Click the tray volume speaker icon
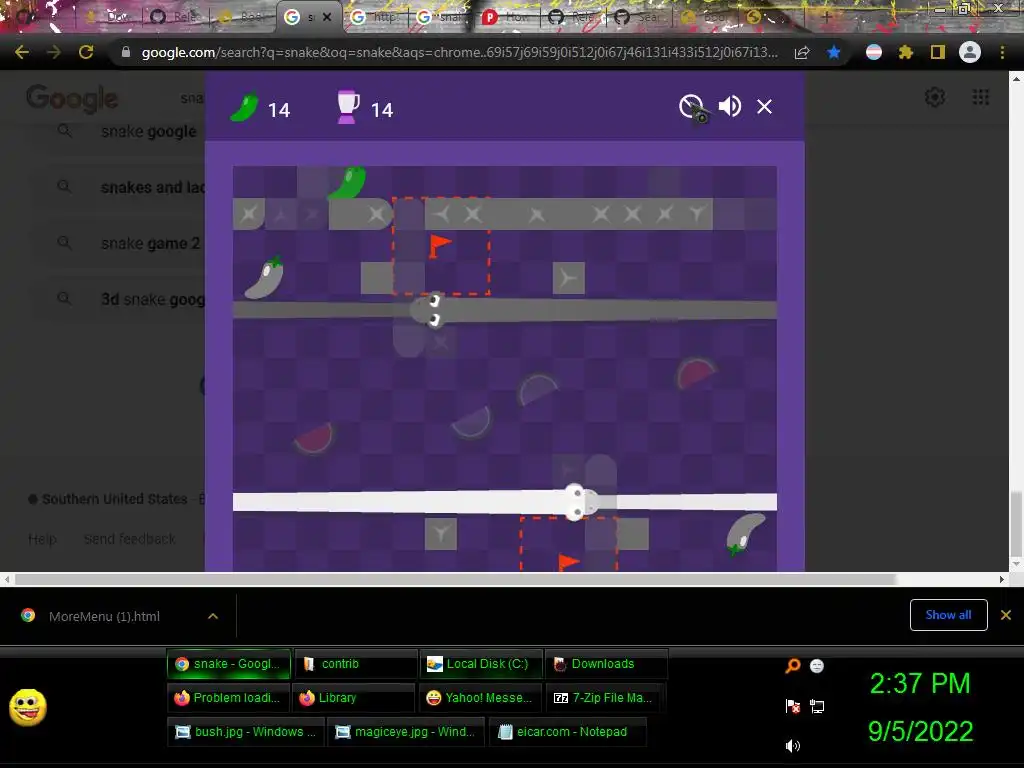This screenshot has width=1024, height=768. [x=792, y=745]
